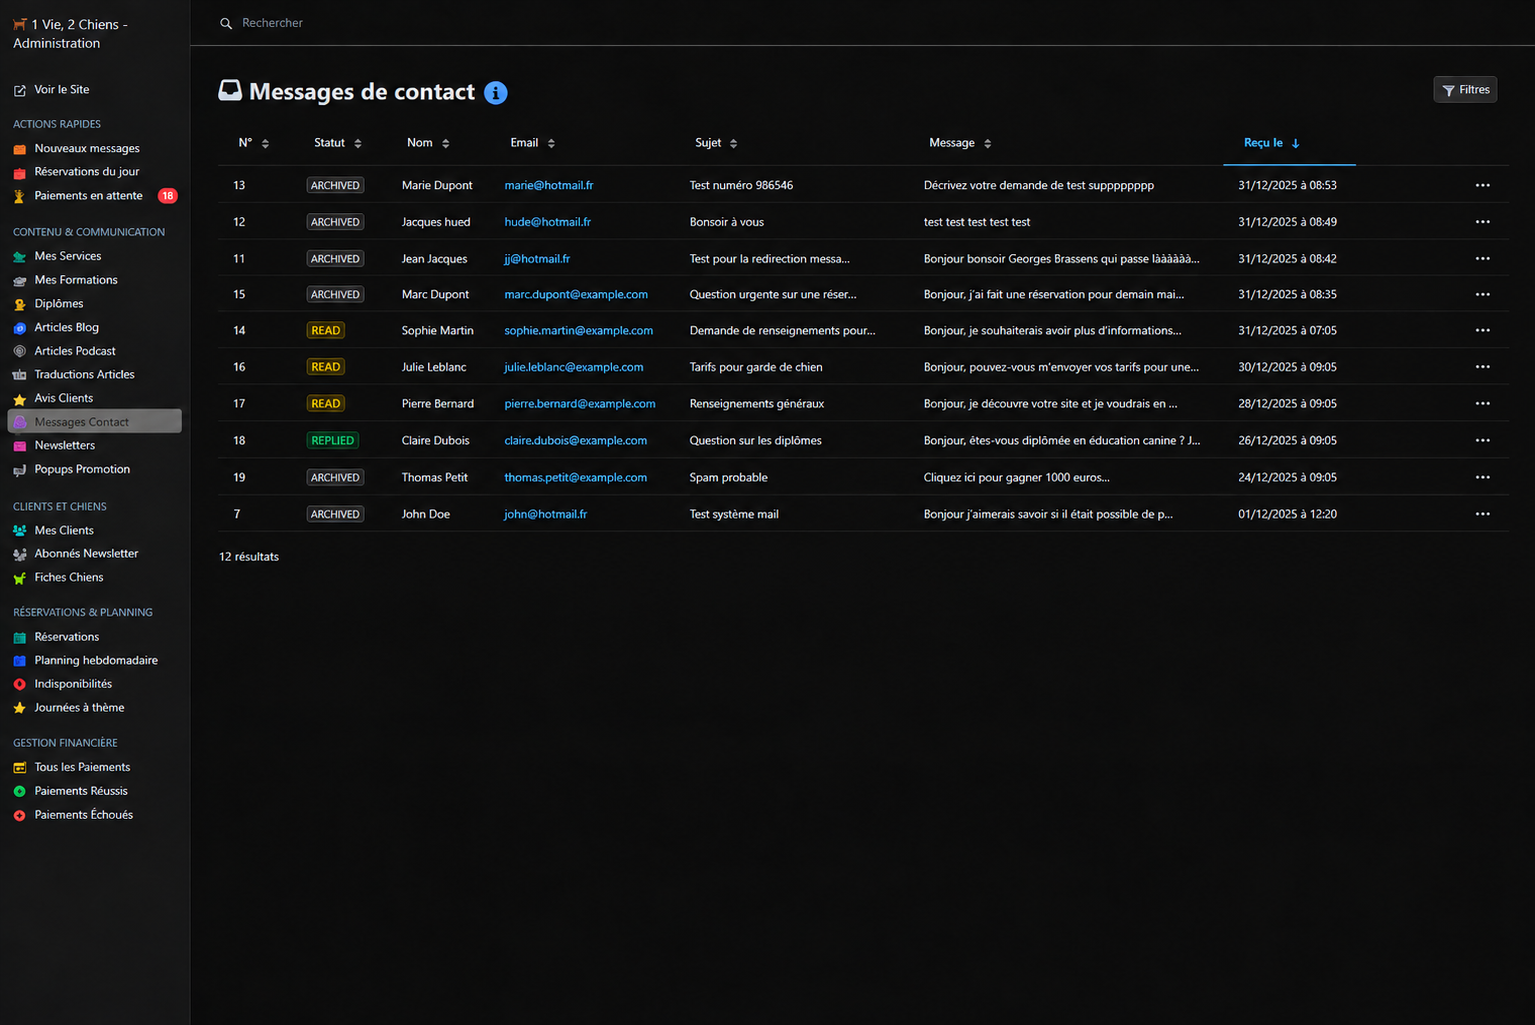Image resolution: width=1535 pixels, height=1025 pixels.
Task: Open Planning hebdomadaire page
Action: click(x=96, y=660)
